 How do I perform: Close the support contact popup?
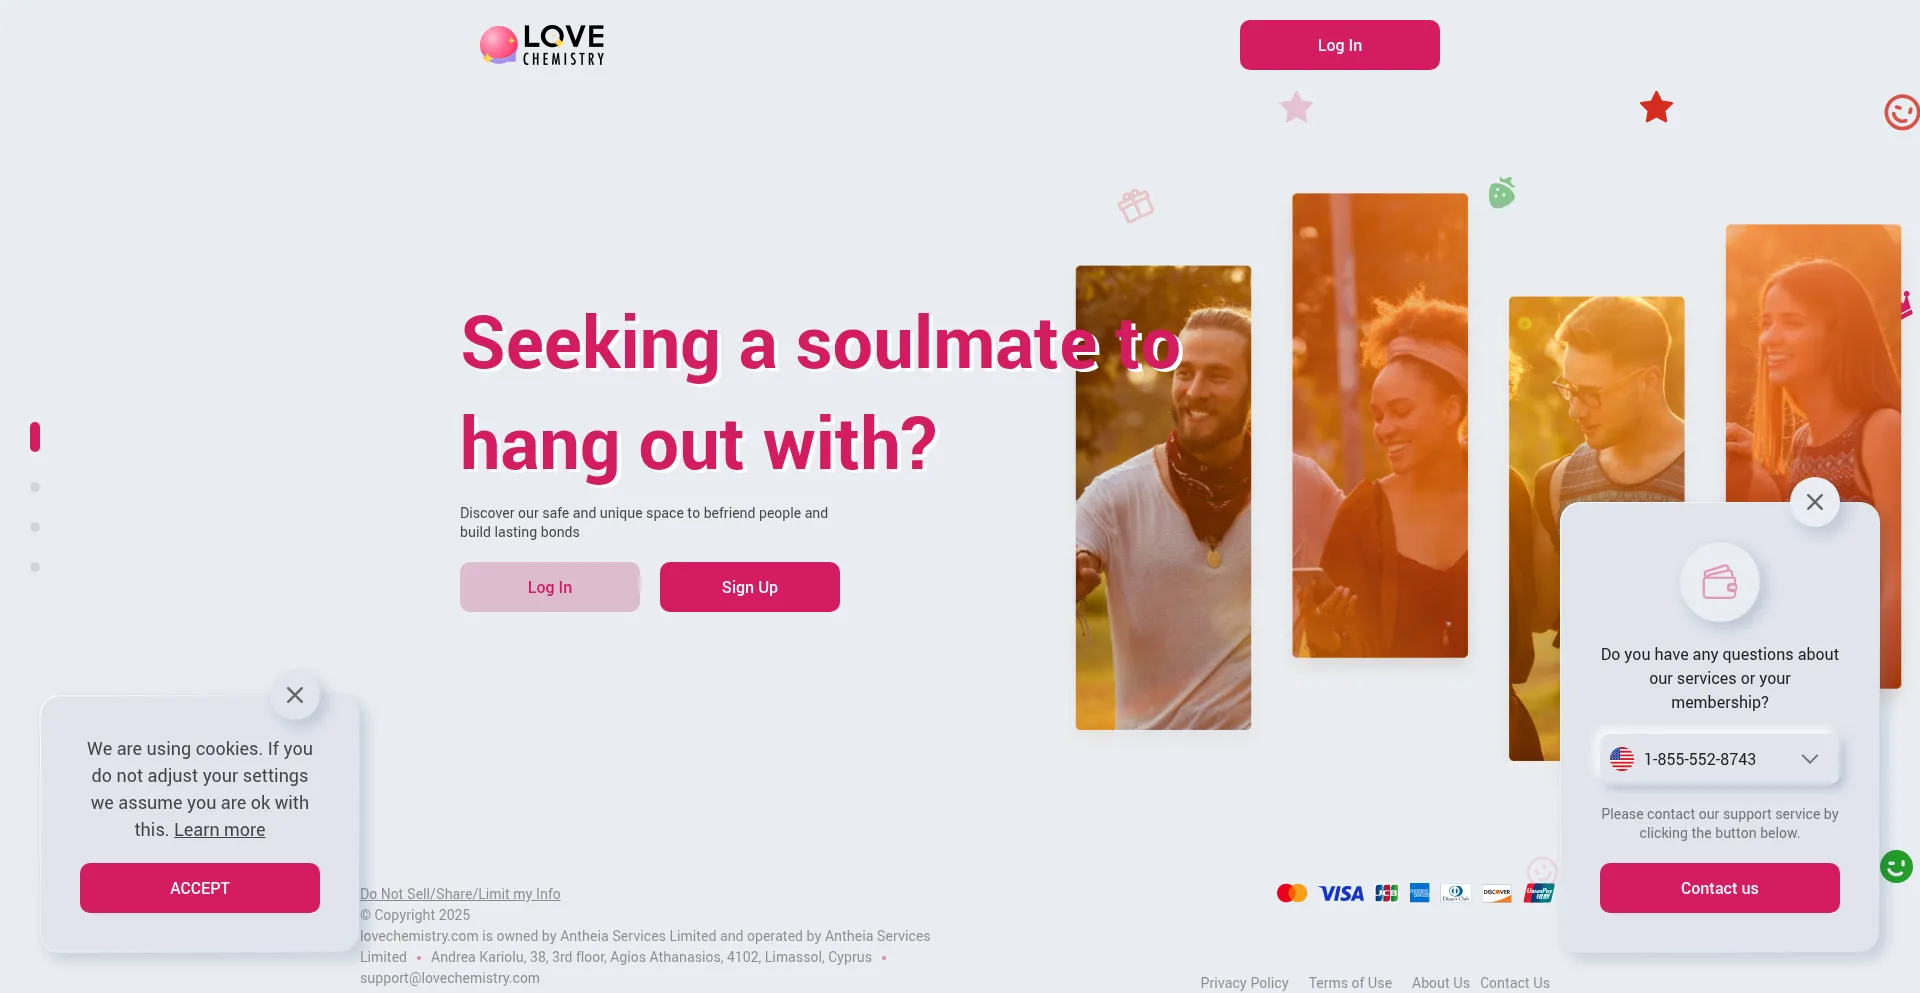1815,502
